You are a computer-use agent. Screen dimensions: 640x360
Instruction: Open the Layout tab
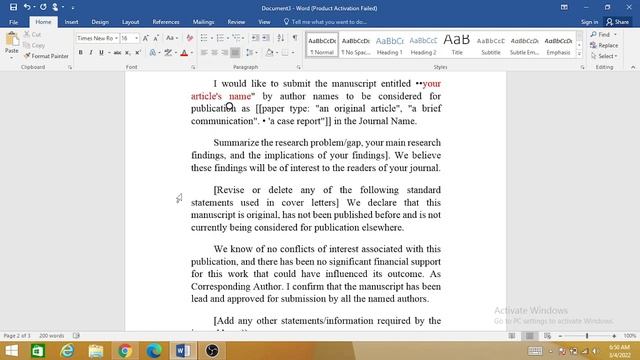(x=131, y=22)
